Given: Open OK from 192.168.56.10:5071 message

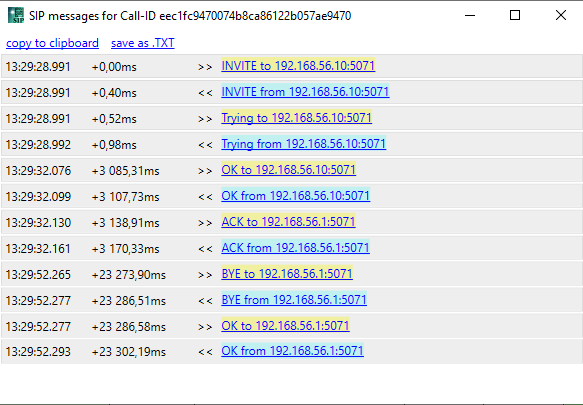Looking at the screenshot, I should pyautogui.click(x=296, y=196).
